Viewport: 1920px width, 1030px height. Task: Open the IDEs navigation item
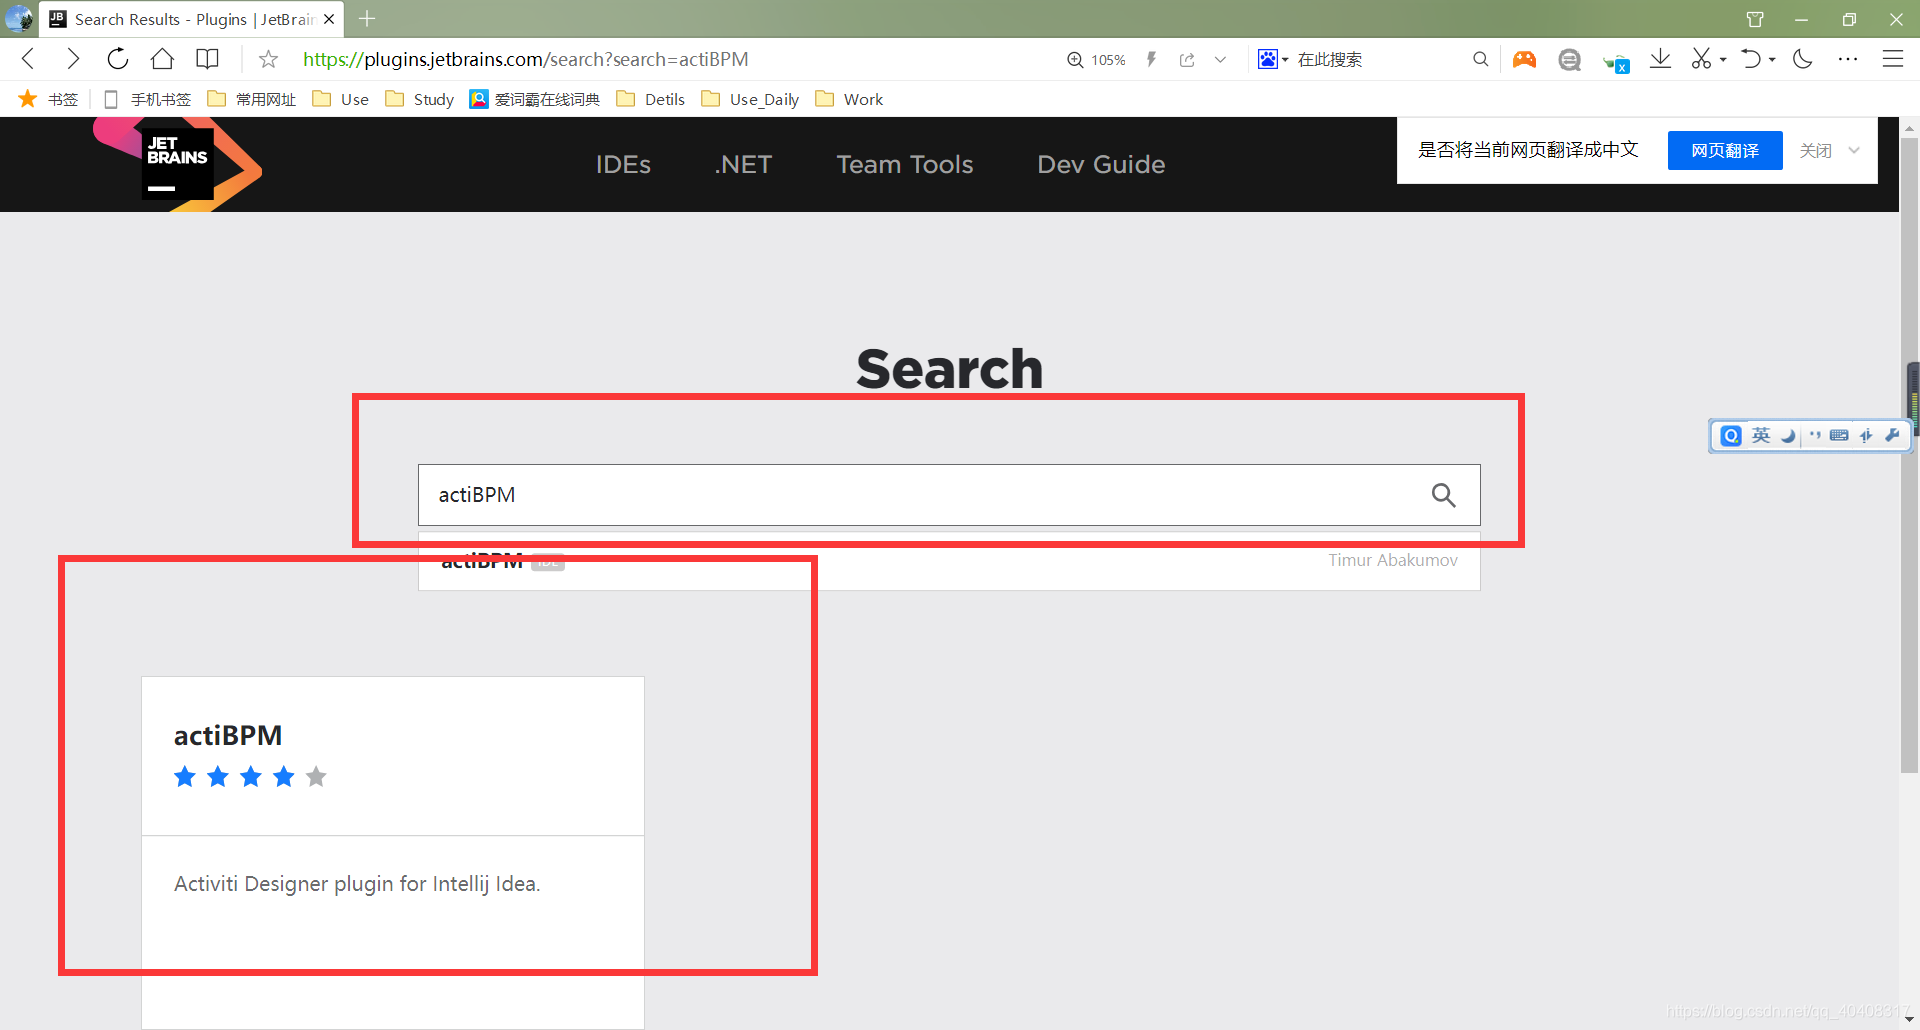tap(623, 164)
